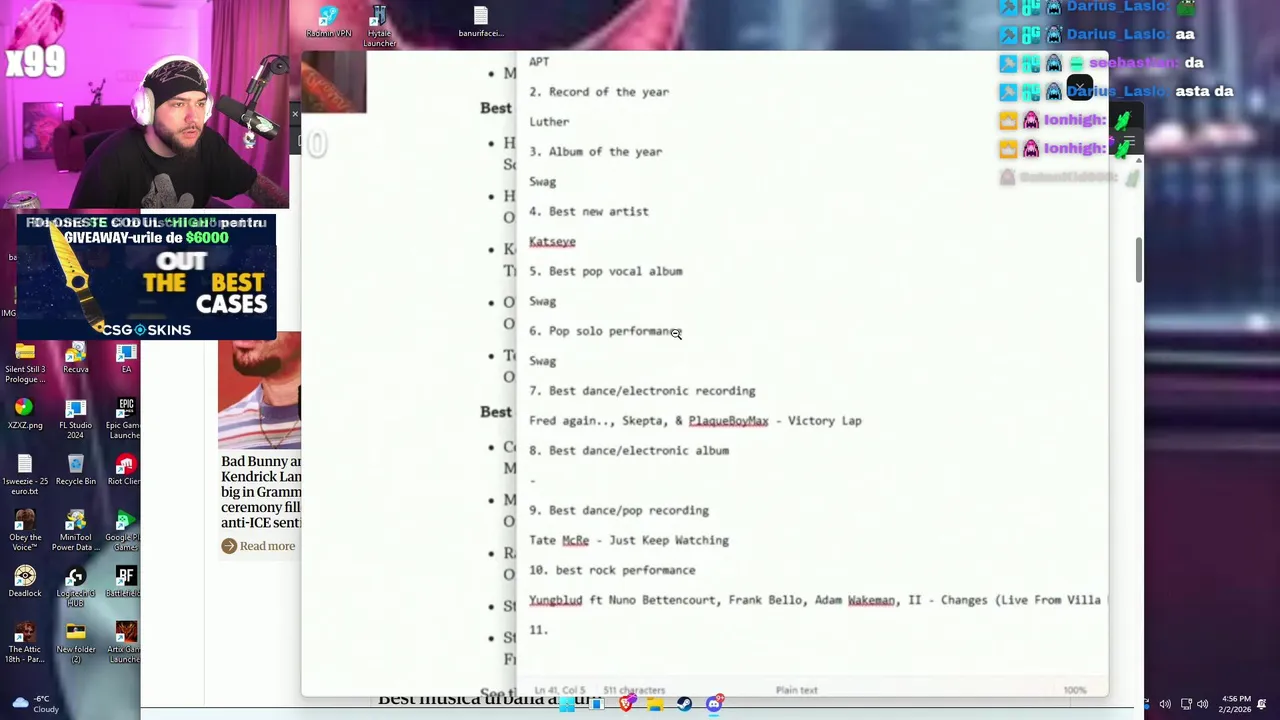Click the APT line at top of notes
Screen dimensions: 1280x720
coord(539,62)
